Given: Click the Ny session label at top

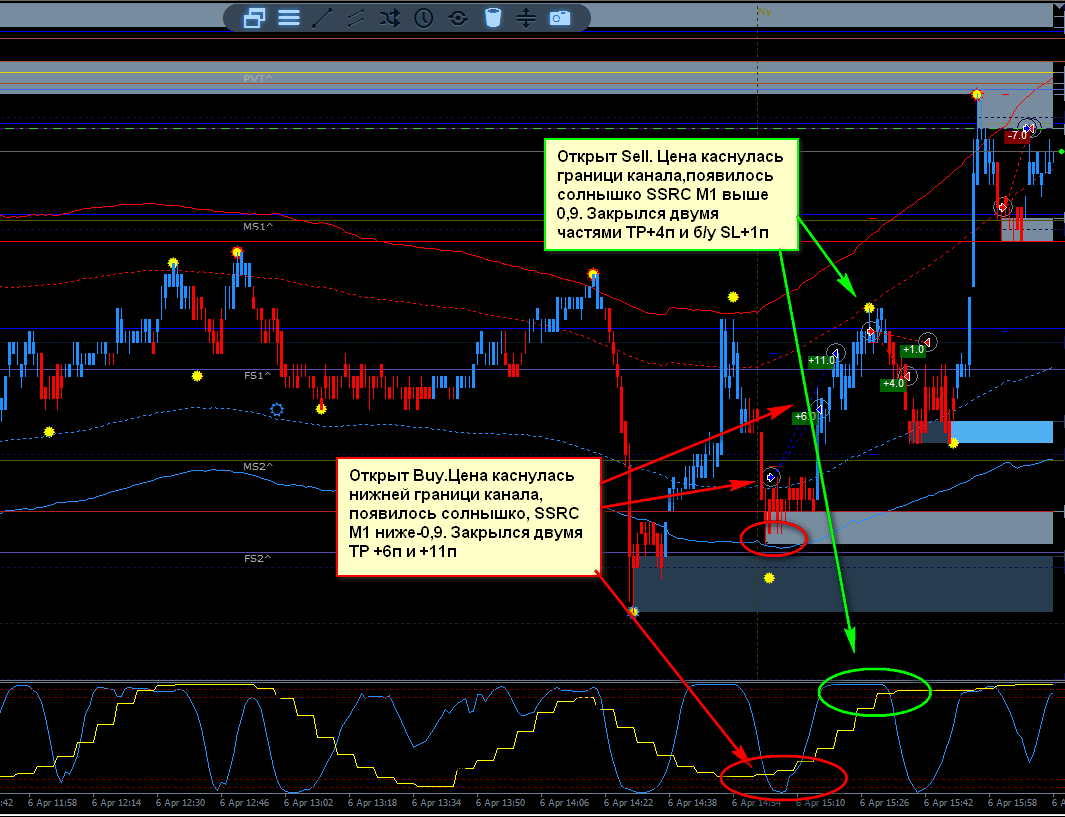Looking at the screenshot, I should coord(764,12).
